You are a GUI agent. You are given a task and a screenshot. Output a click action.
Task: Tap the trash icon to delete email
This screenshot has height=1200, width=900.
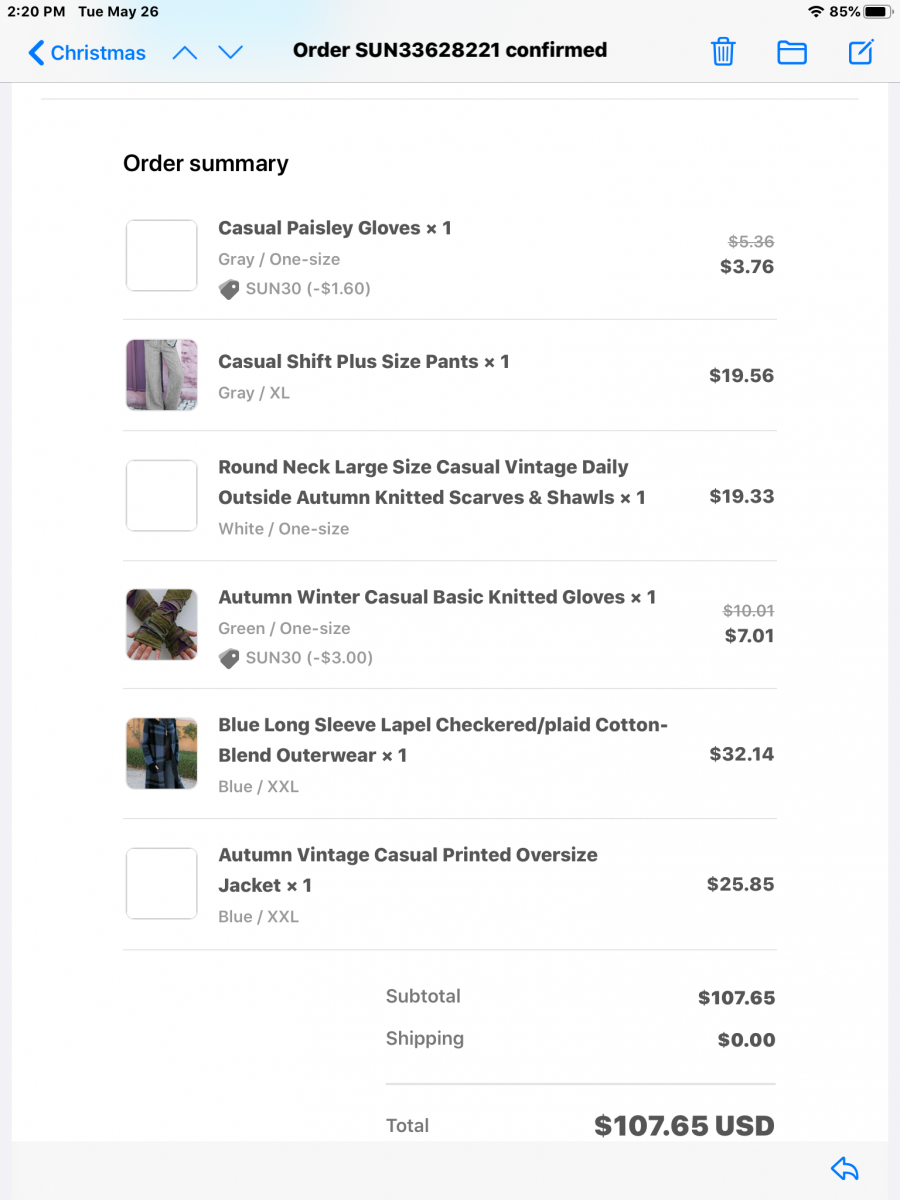coord(723,52)
